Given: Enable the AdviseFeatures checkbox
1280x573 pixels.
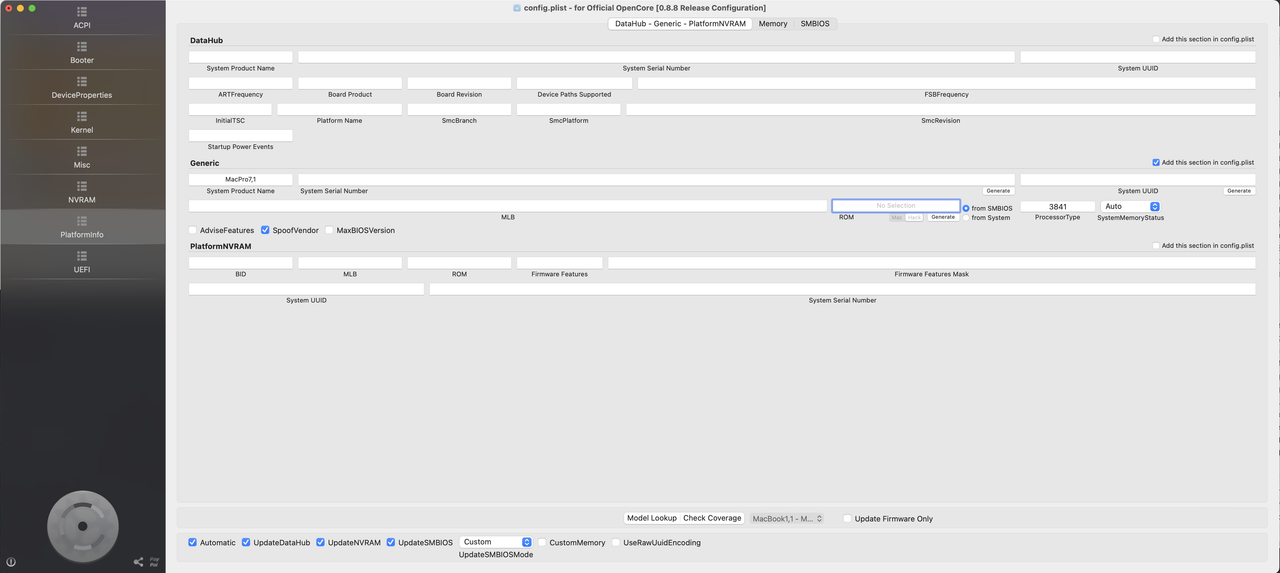Looking at the screenshot, I should coord(193,230).
